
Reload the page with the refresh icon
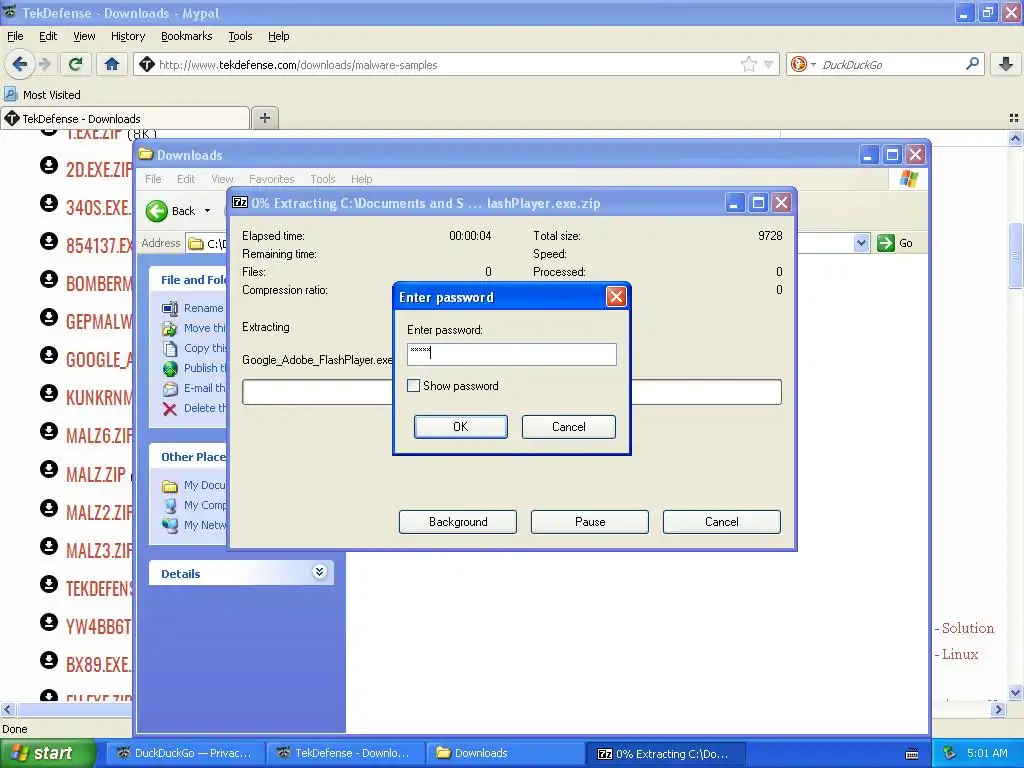coord(76,64)
